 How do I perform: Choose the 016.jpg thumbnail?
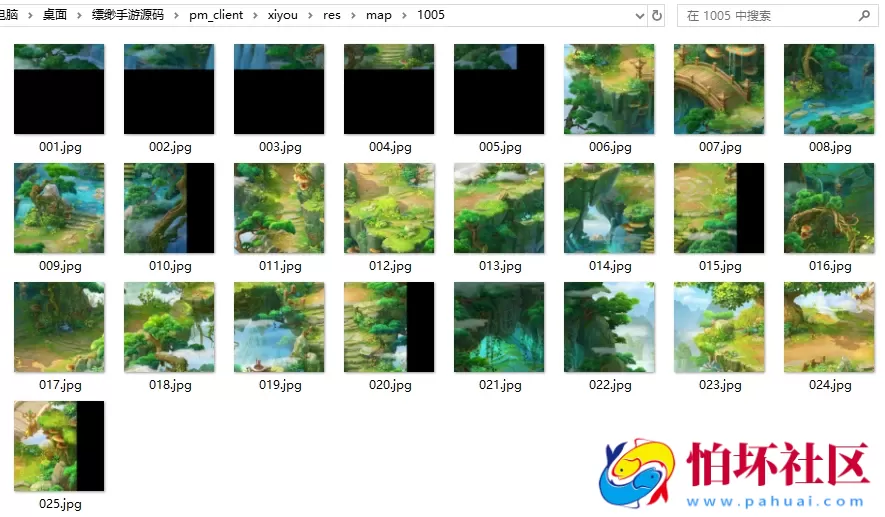829,208
